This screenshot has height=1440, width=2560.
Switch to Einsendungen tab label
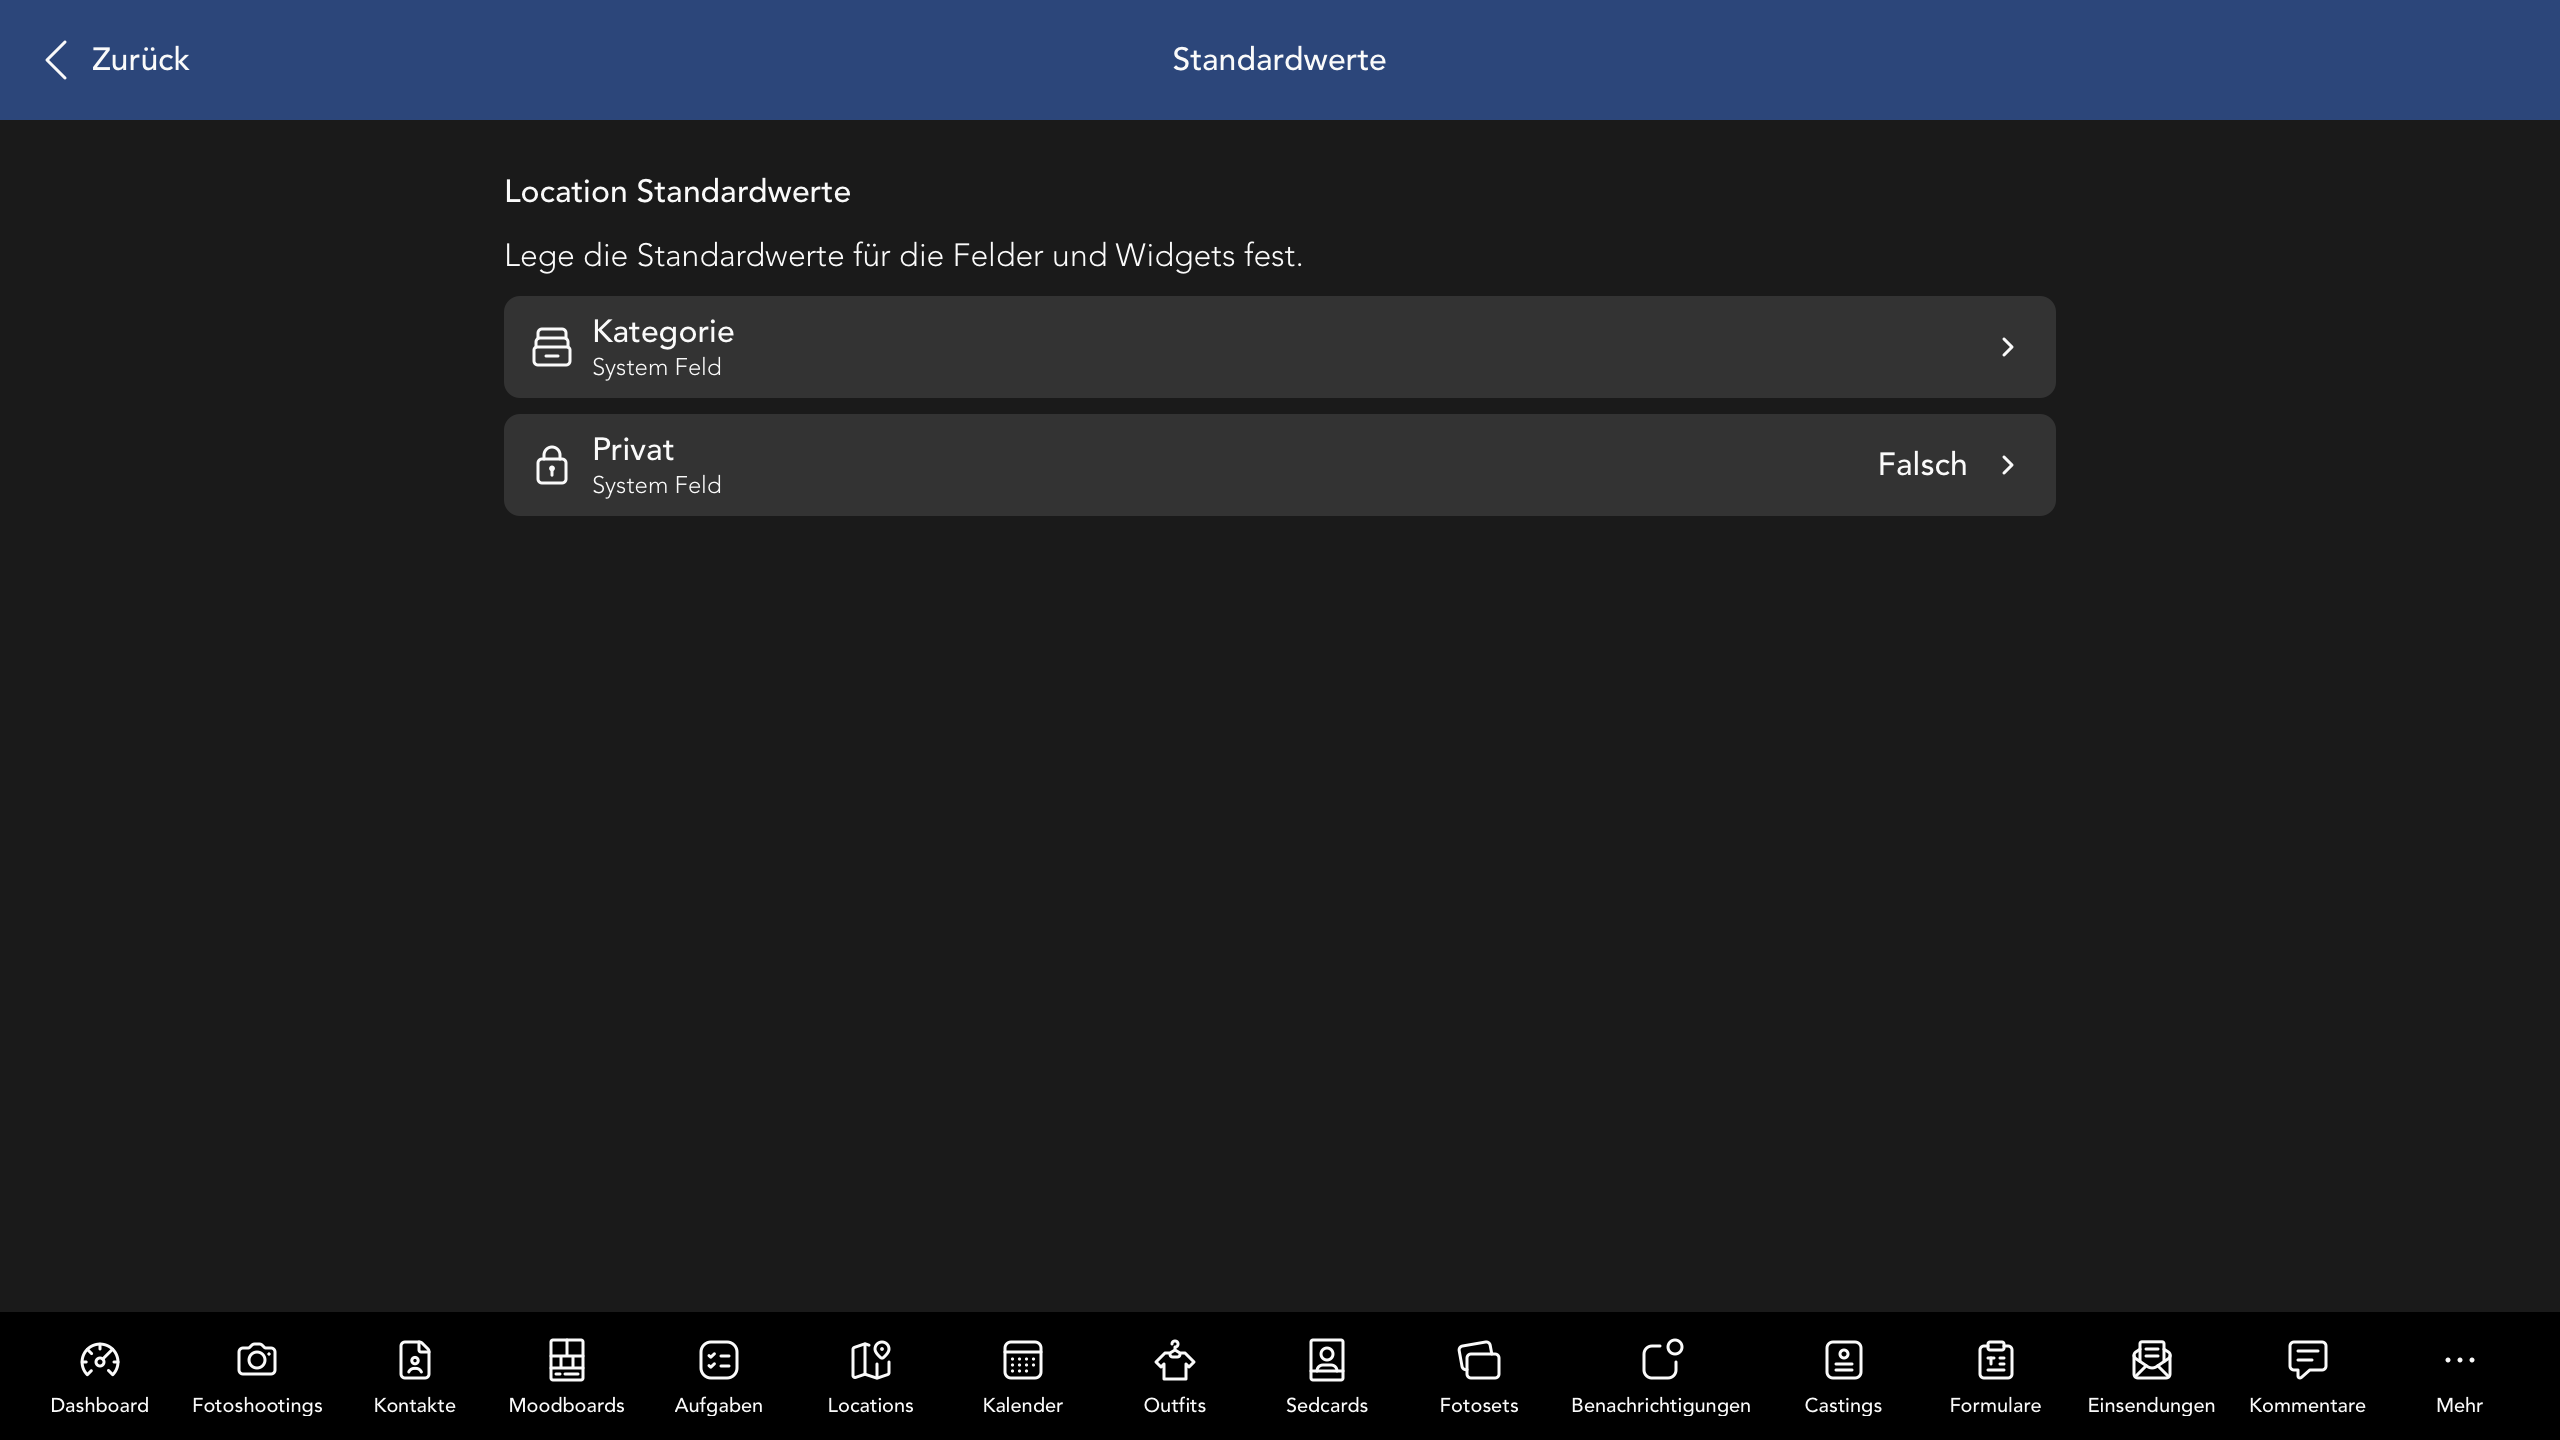(2152, 1405)
